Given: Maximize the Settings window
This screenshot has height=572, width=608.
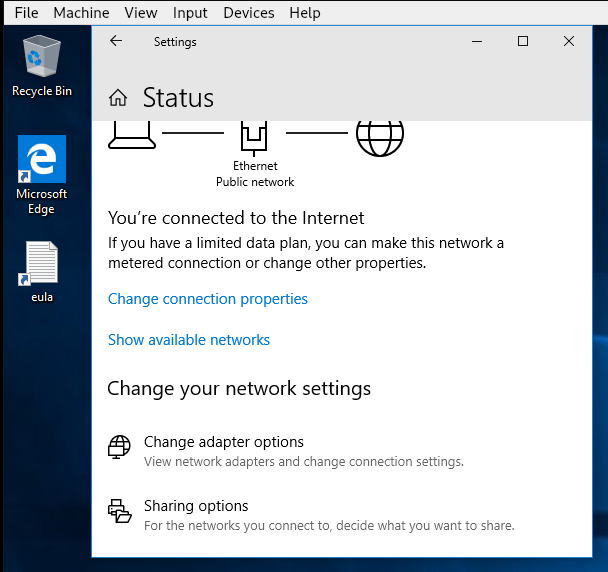Looking at the screenshot, I should 522,41.
